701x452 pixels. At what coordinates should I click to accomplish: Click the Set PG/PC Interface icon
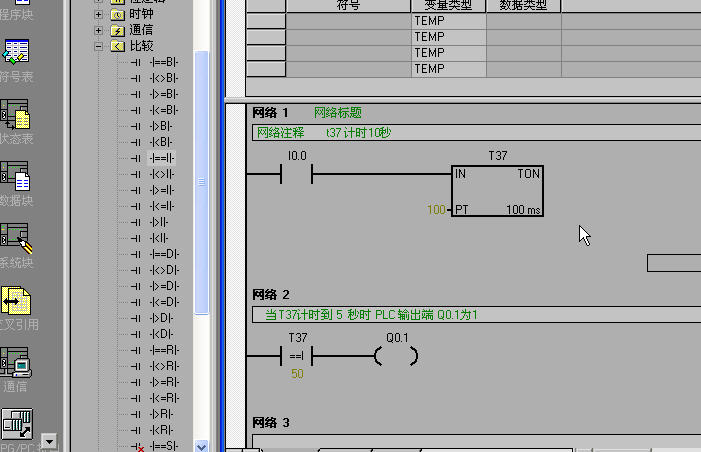coord(16,425)
